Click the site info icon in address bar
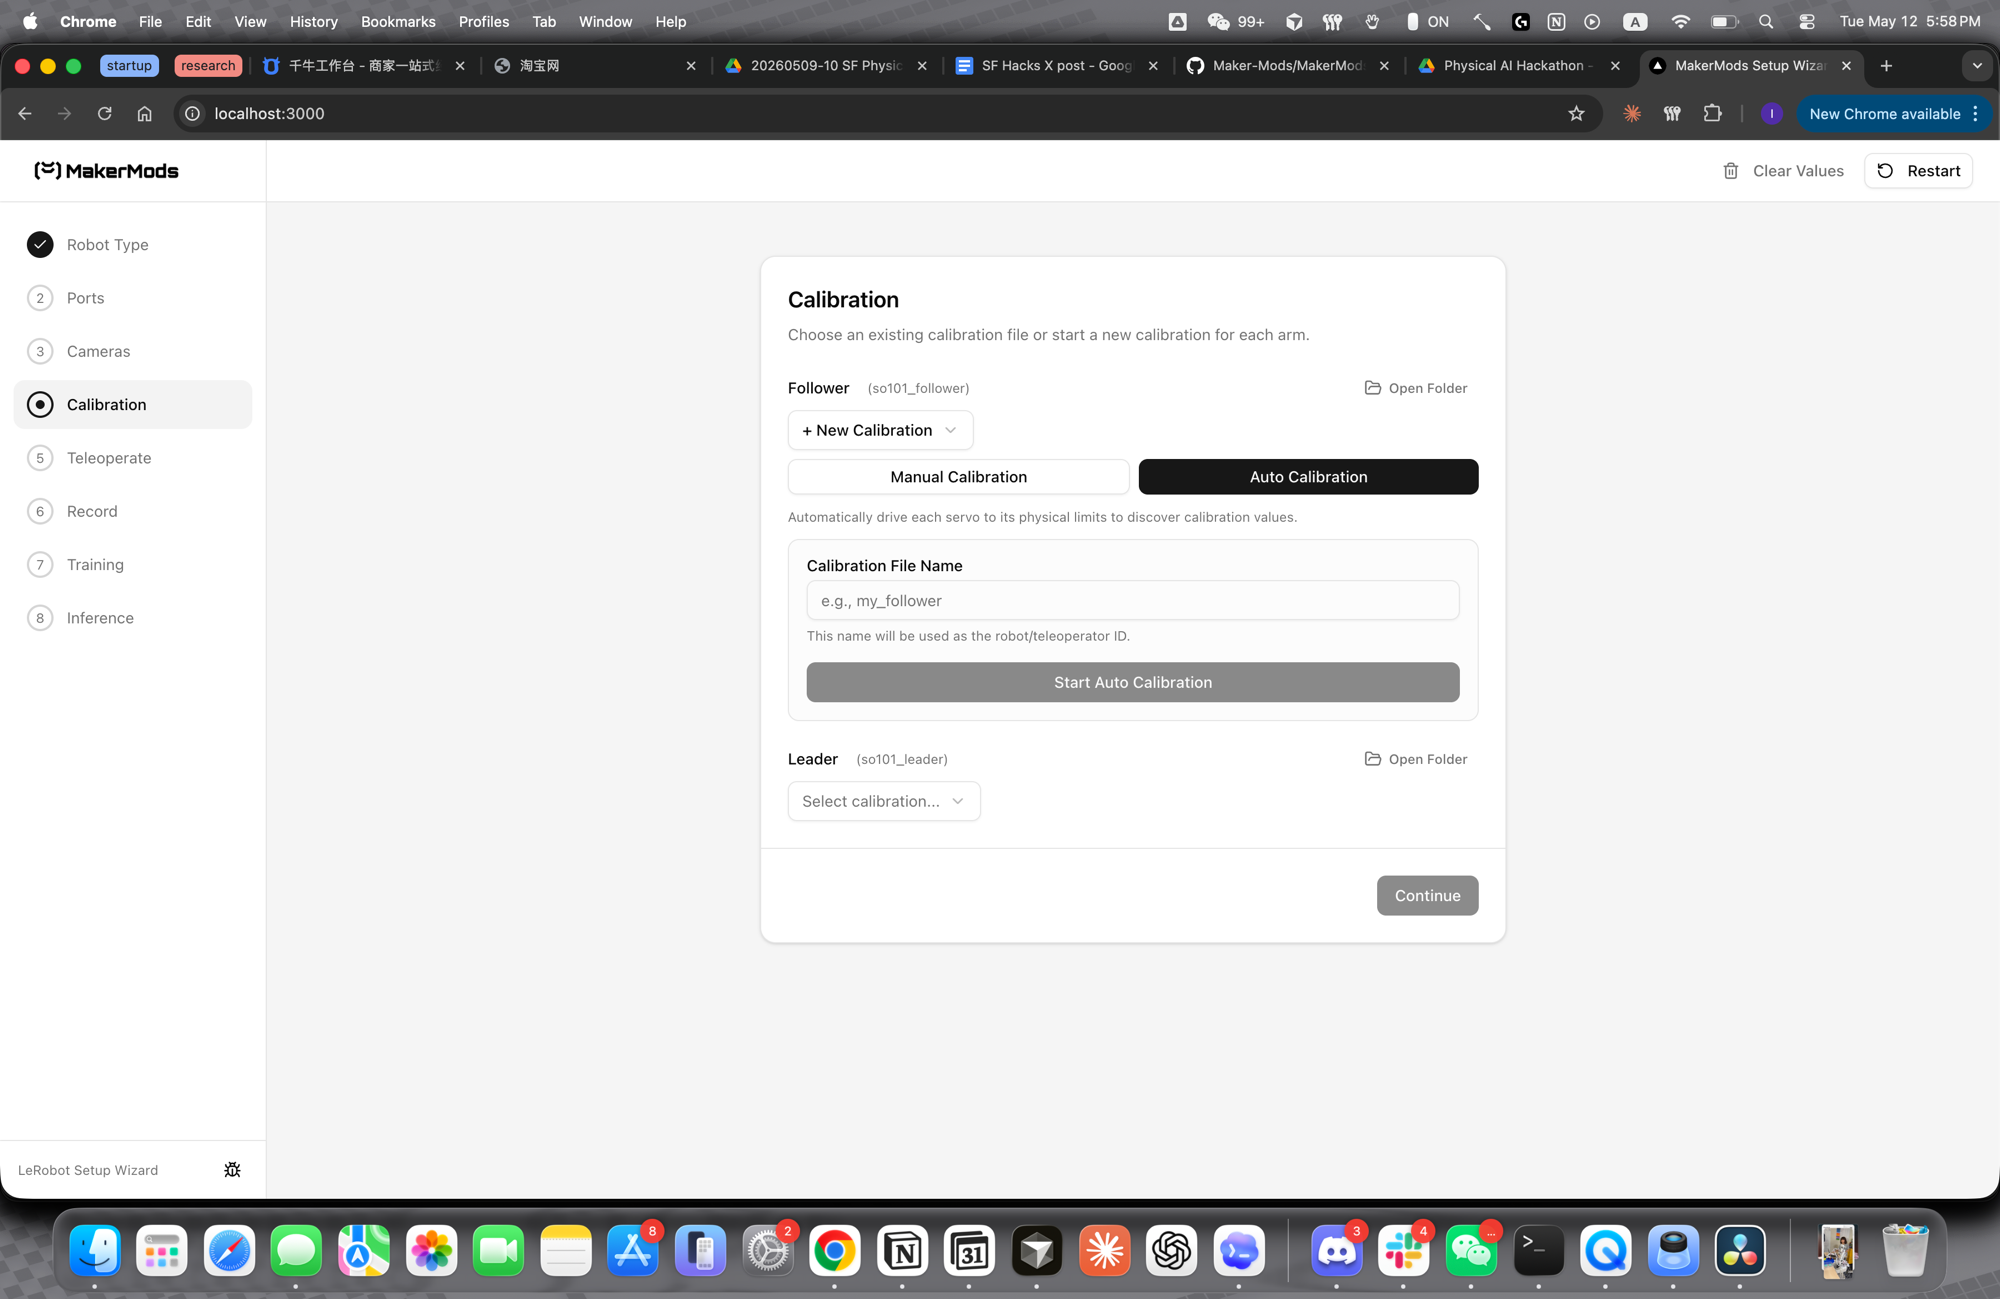Screen dimensions: 2000x1299 click(x=193, y=114)
